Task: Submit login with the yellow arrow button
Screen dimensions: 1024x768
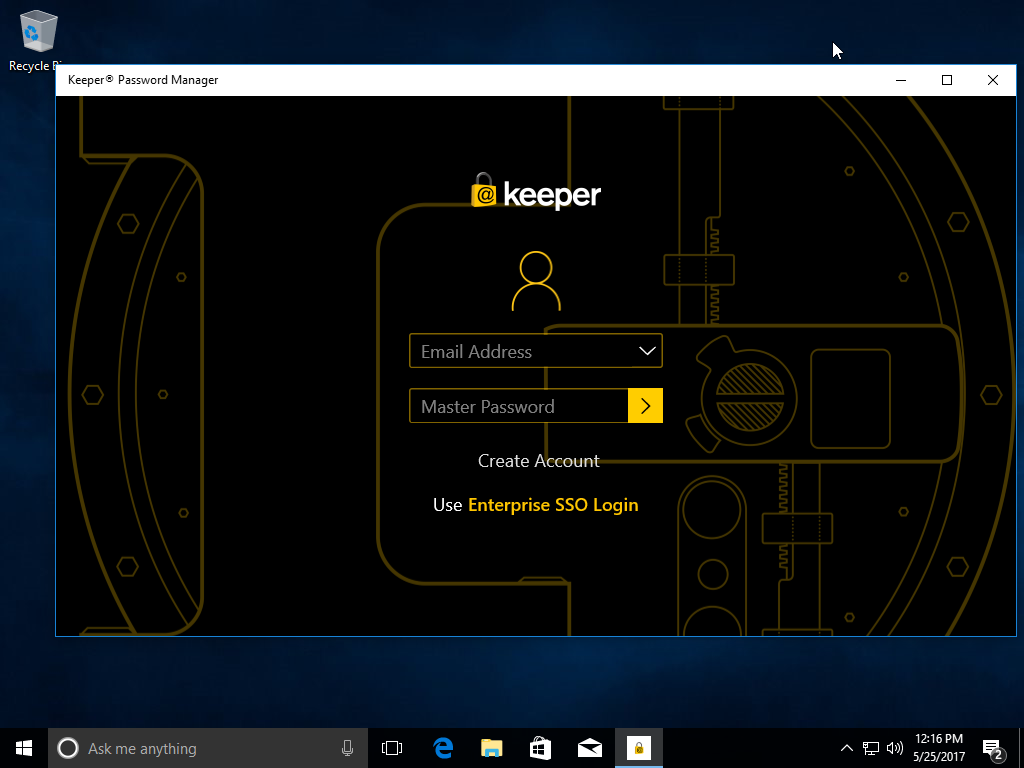Action: (645, 406)
